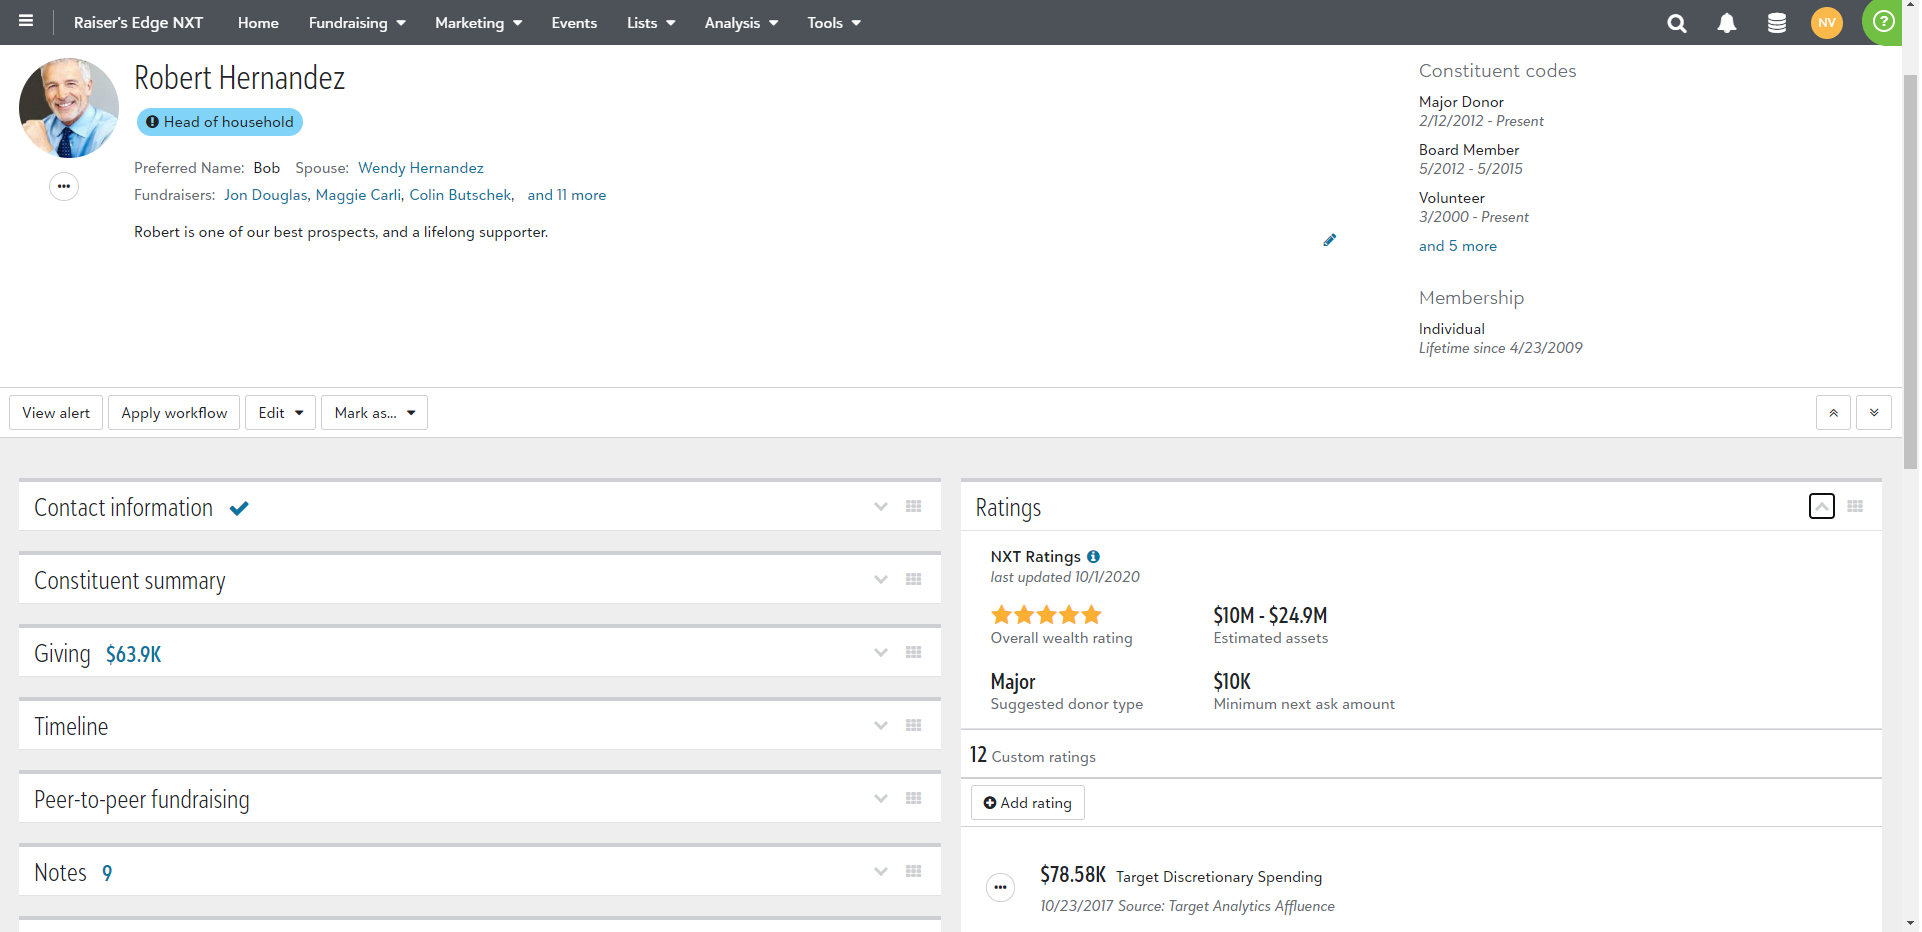Click Robert Hernandez's profile photo
The height and width of the screenshot is (932, 1922).
pos(69,108)
